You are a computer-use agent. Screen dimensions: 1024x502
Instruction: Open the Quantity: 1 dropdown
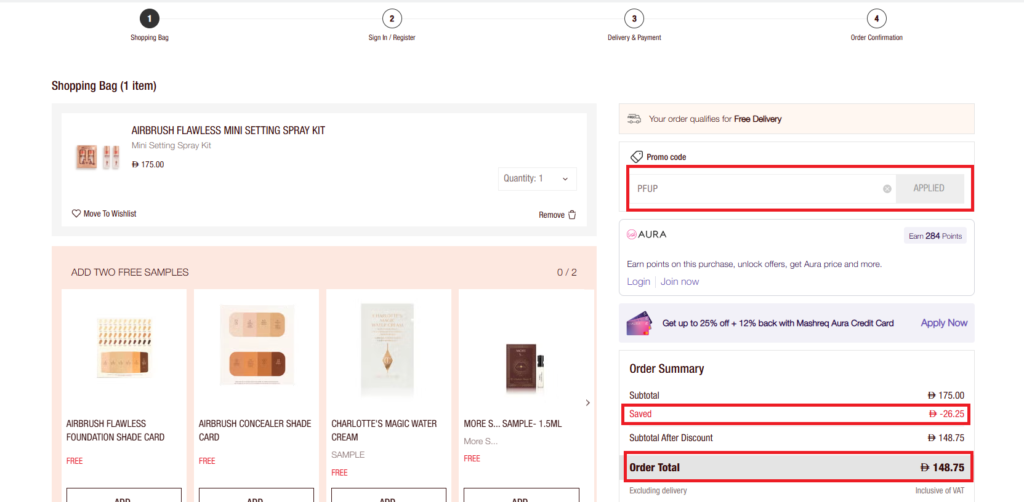(537, 178)
